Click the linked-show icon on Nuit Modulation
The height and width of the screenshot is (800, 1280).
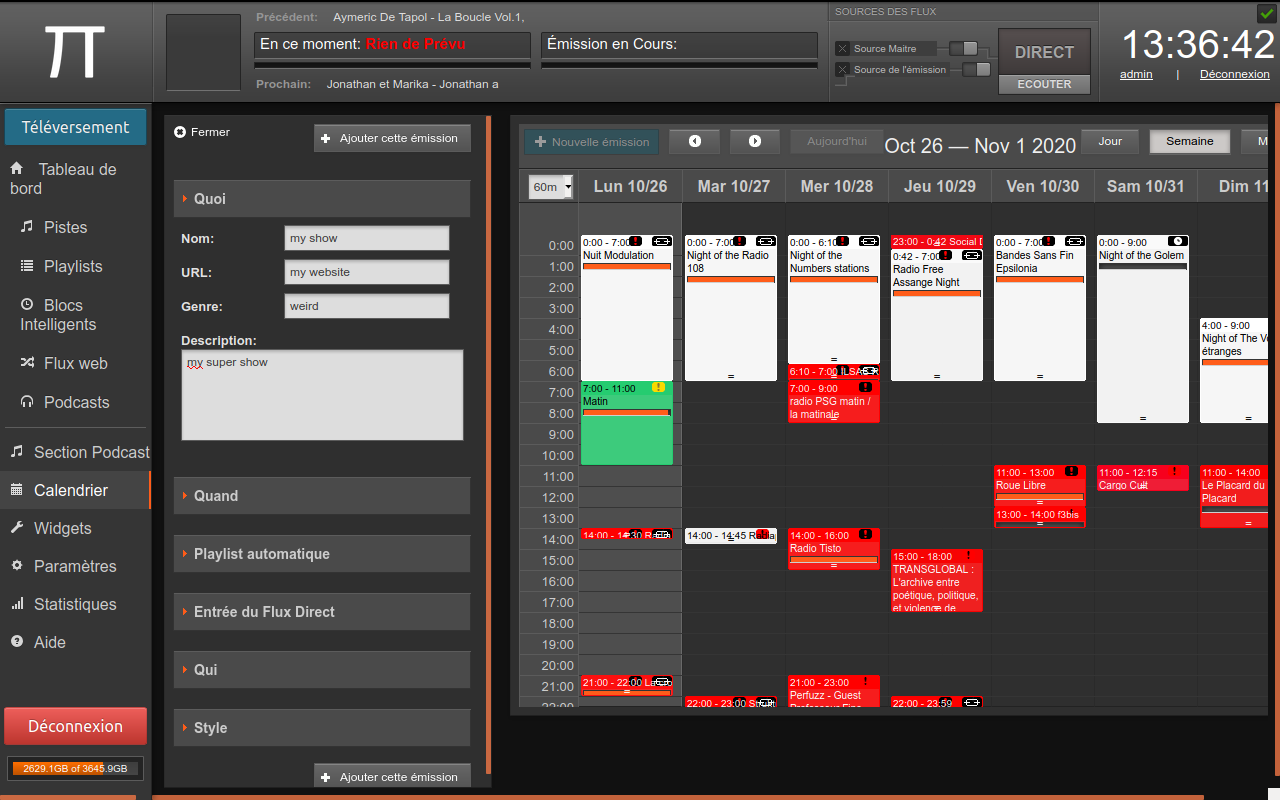[661, 241]
